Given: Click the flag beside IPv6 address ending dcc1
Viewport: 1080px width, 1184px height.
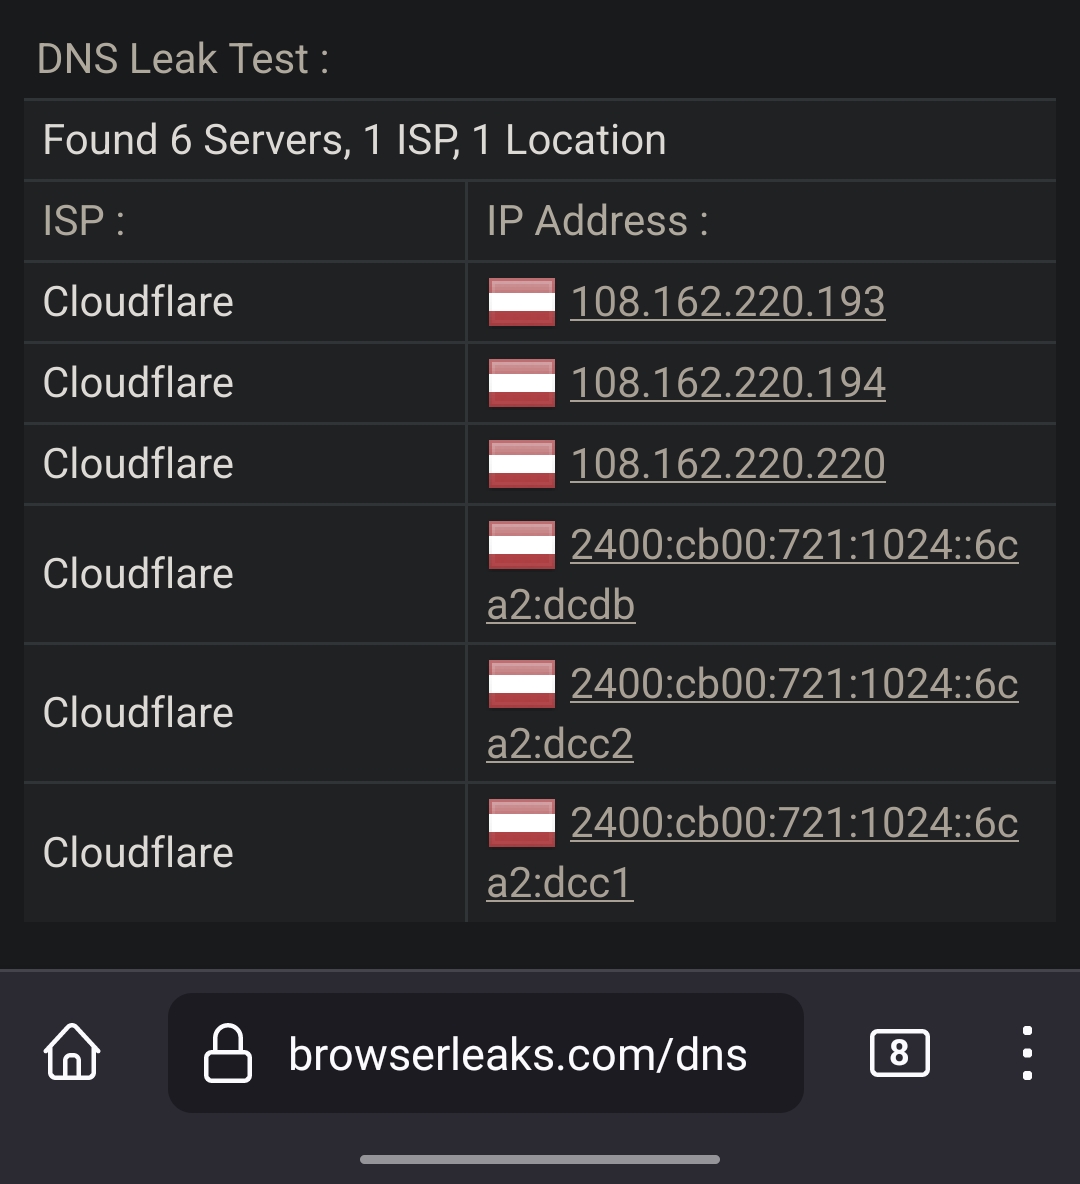Looking at the screenshot, I should 522,822.
